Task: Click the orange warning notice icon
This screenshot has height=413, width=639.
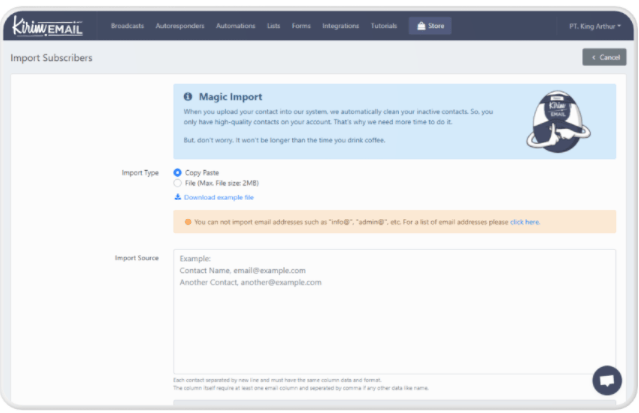Action: pyautogui.click(x=187, y=221)
